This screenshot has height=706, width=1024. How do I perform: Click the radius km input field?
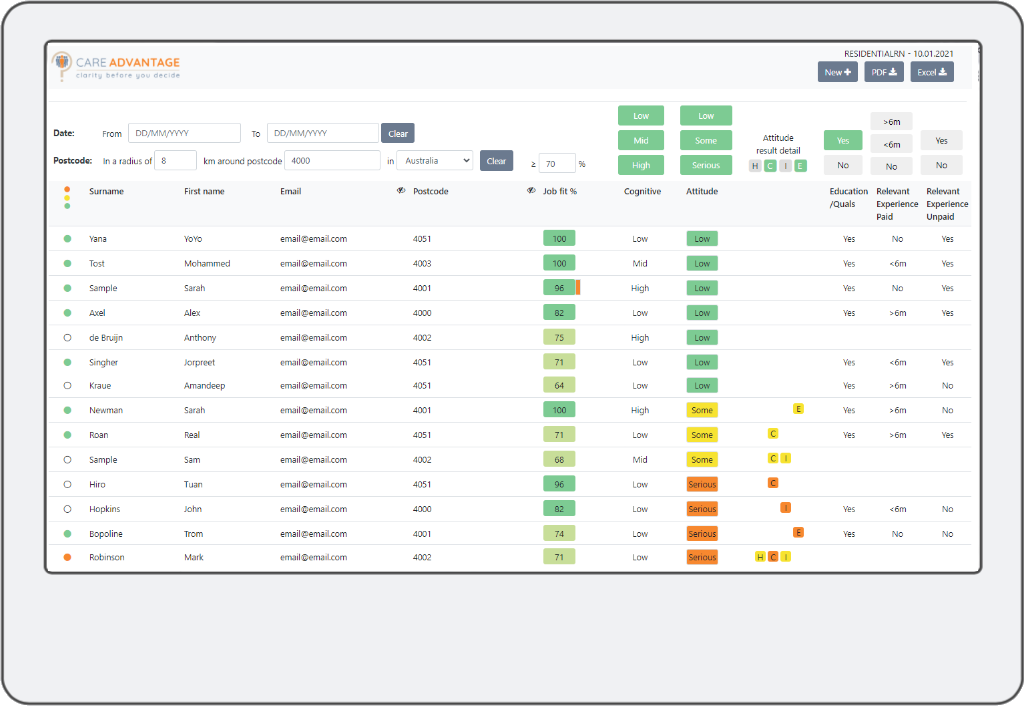click(176, 161)
